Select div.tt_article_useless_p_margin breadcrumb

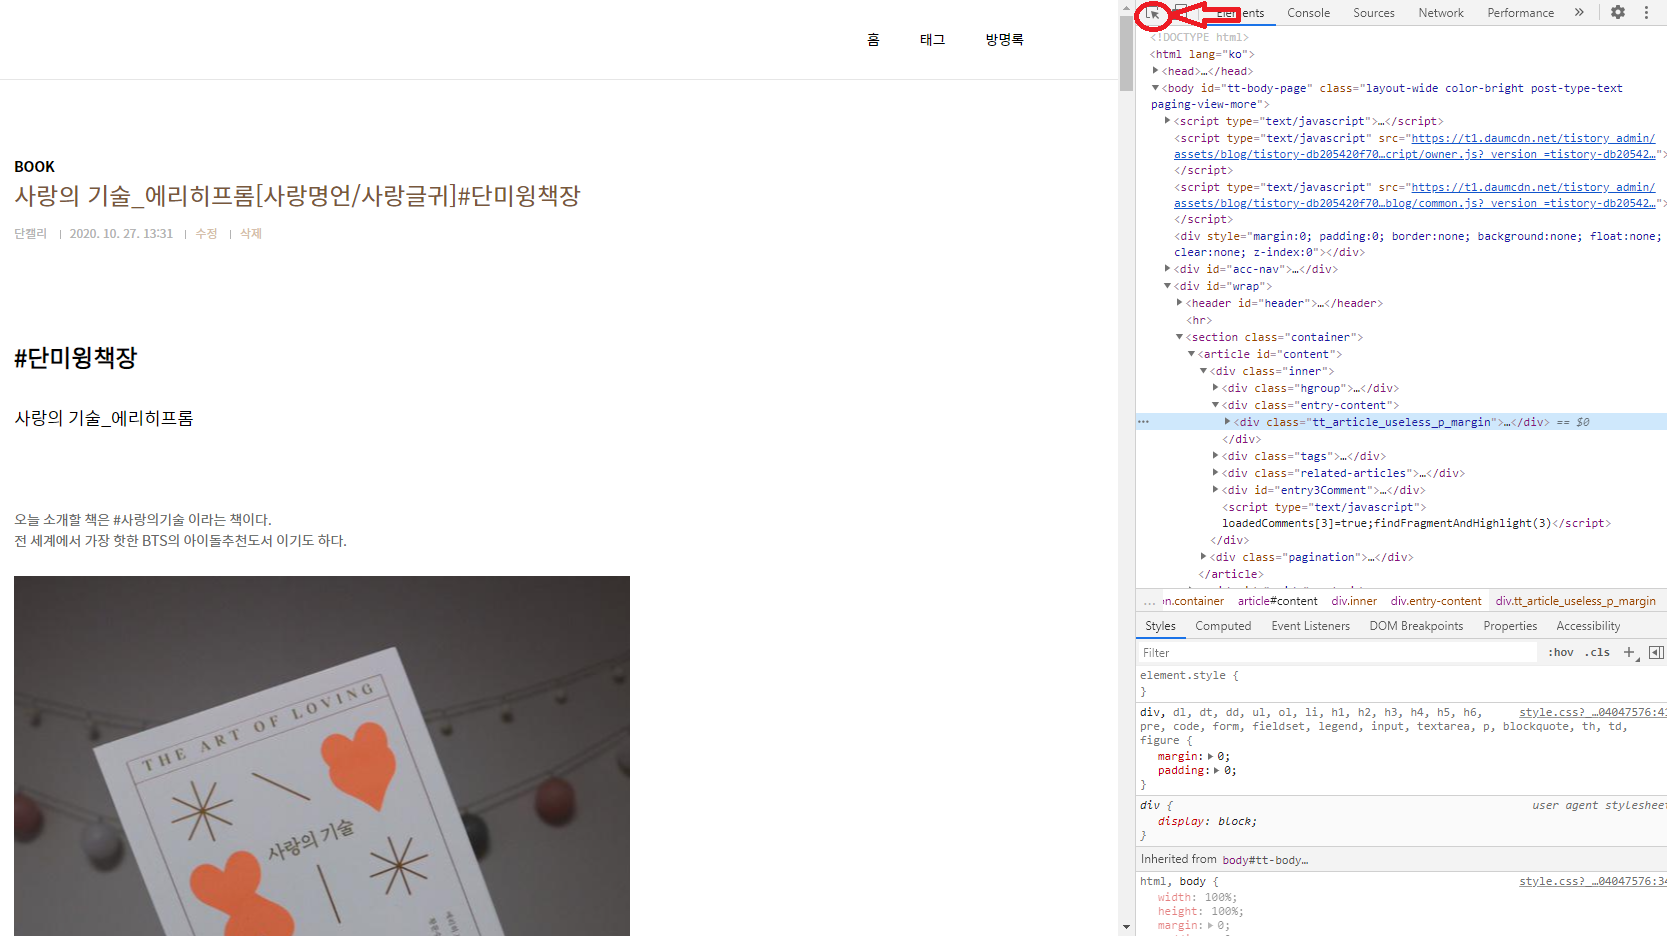tap(1576, 601)
